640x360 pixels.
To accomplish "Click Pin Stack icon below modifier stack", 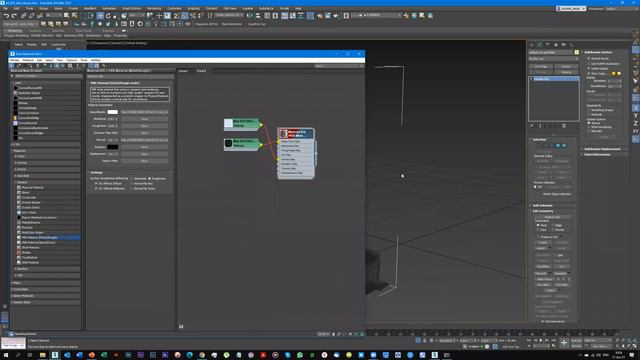I will click(531, 126).
